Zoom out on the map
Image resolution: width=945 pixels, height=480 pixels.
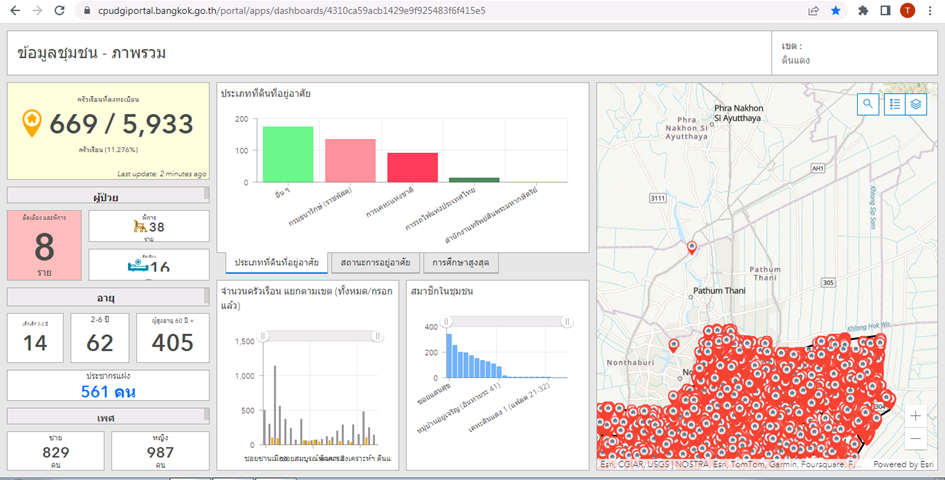[x=917, y=439]
